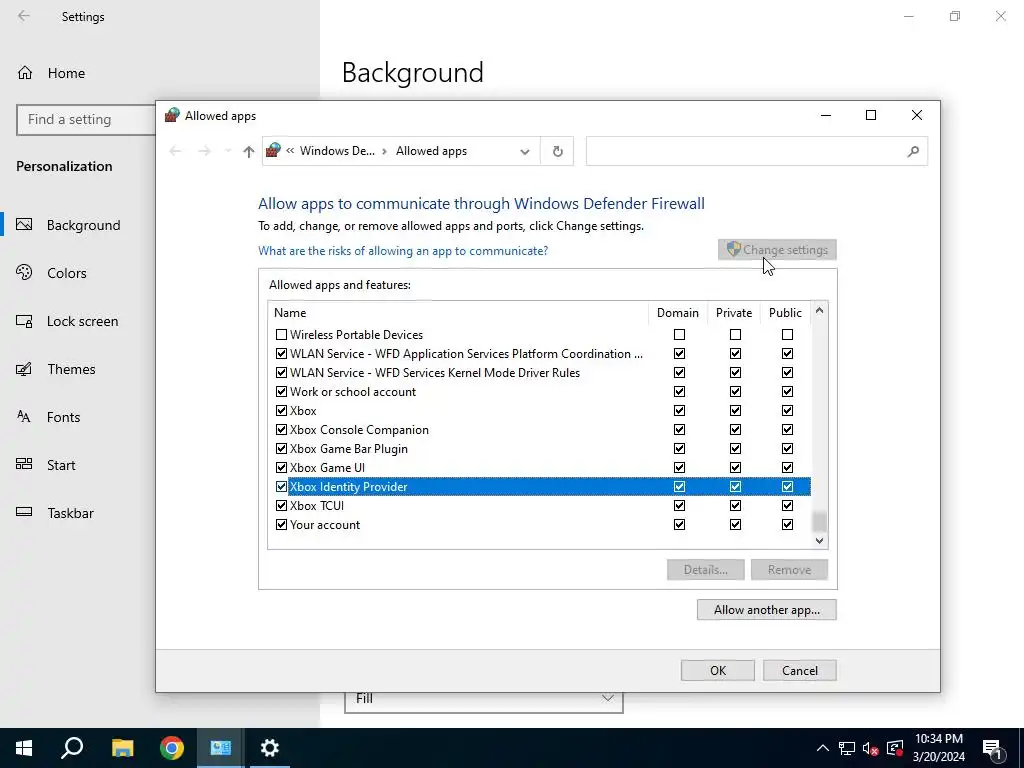Viewport: 1024px width, 768px height.
Task: Open network status tray icon
Action: click(847, 748)
